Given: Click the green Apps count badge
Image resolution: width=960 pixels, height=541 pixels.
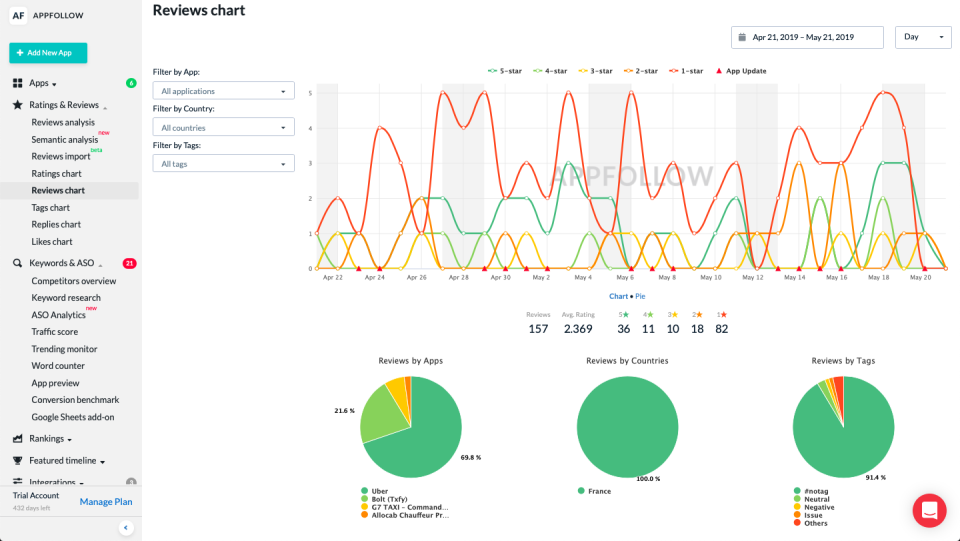Looking at the screenshot, I should [x=131, y=83].
